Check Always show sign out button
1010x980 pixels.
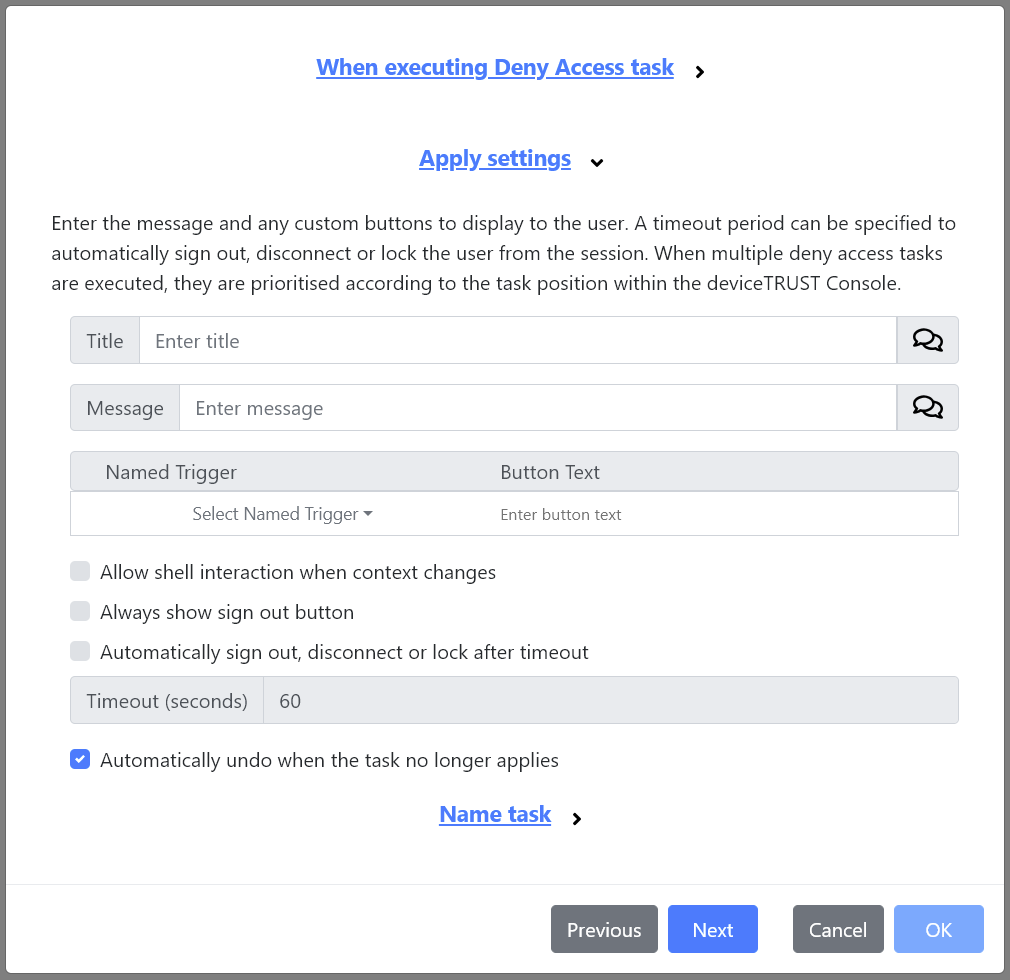point(80,611)
